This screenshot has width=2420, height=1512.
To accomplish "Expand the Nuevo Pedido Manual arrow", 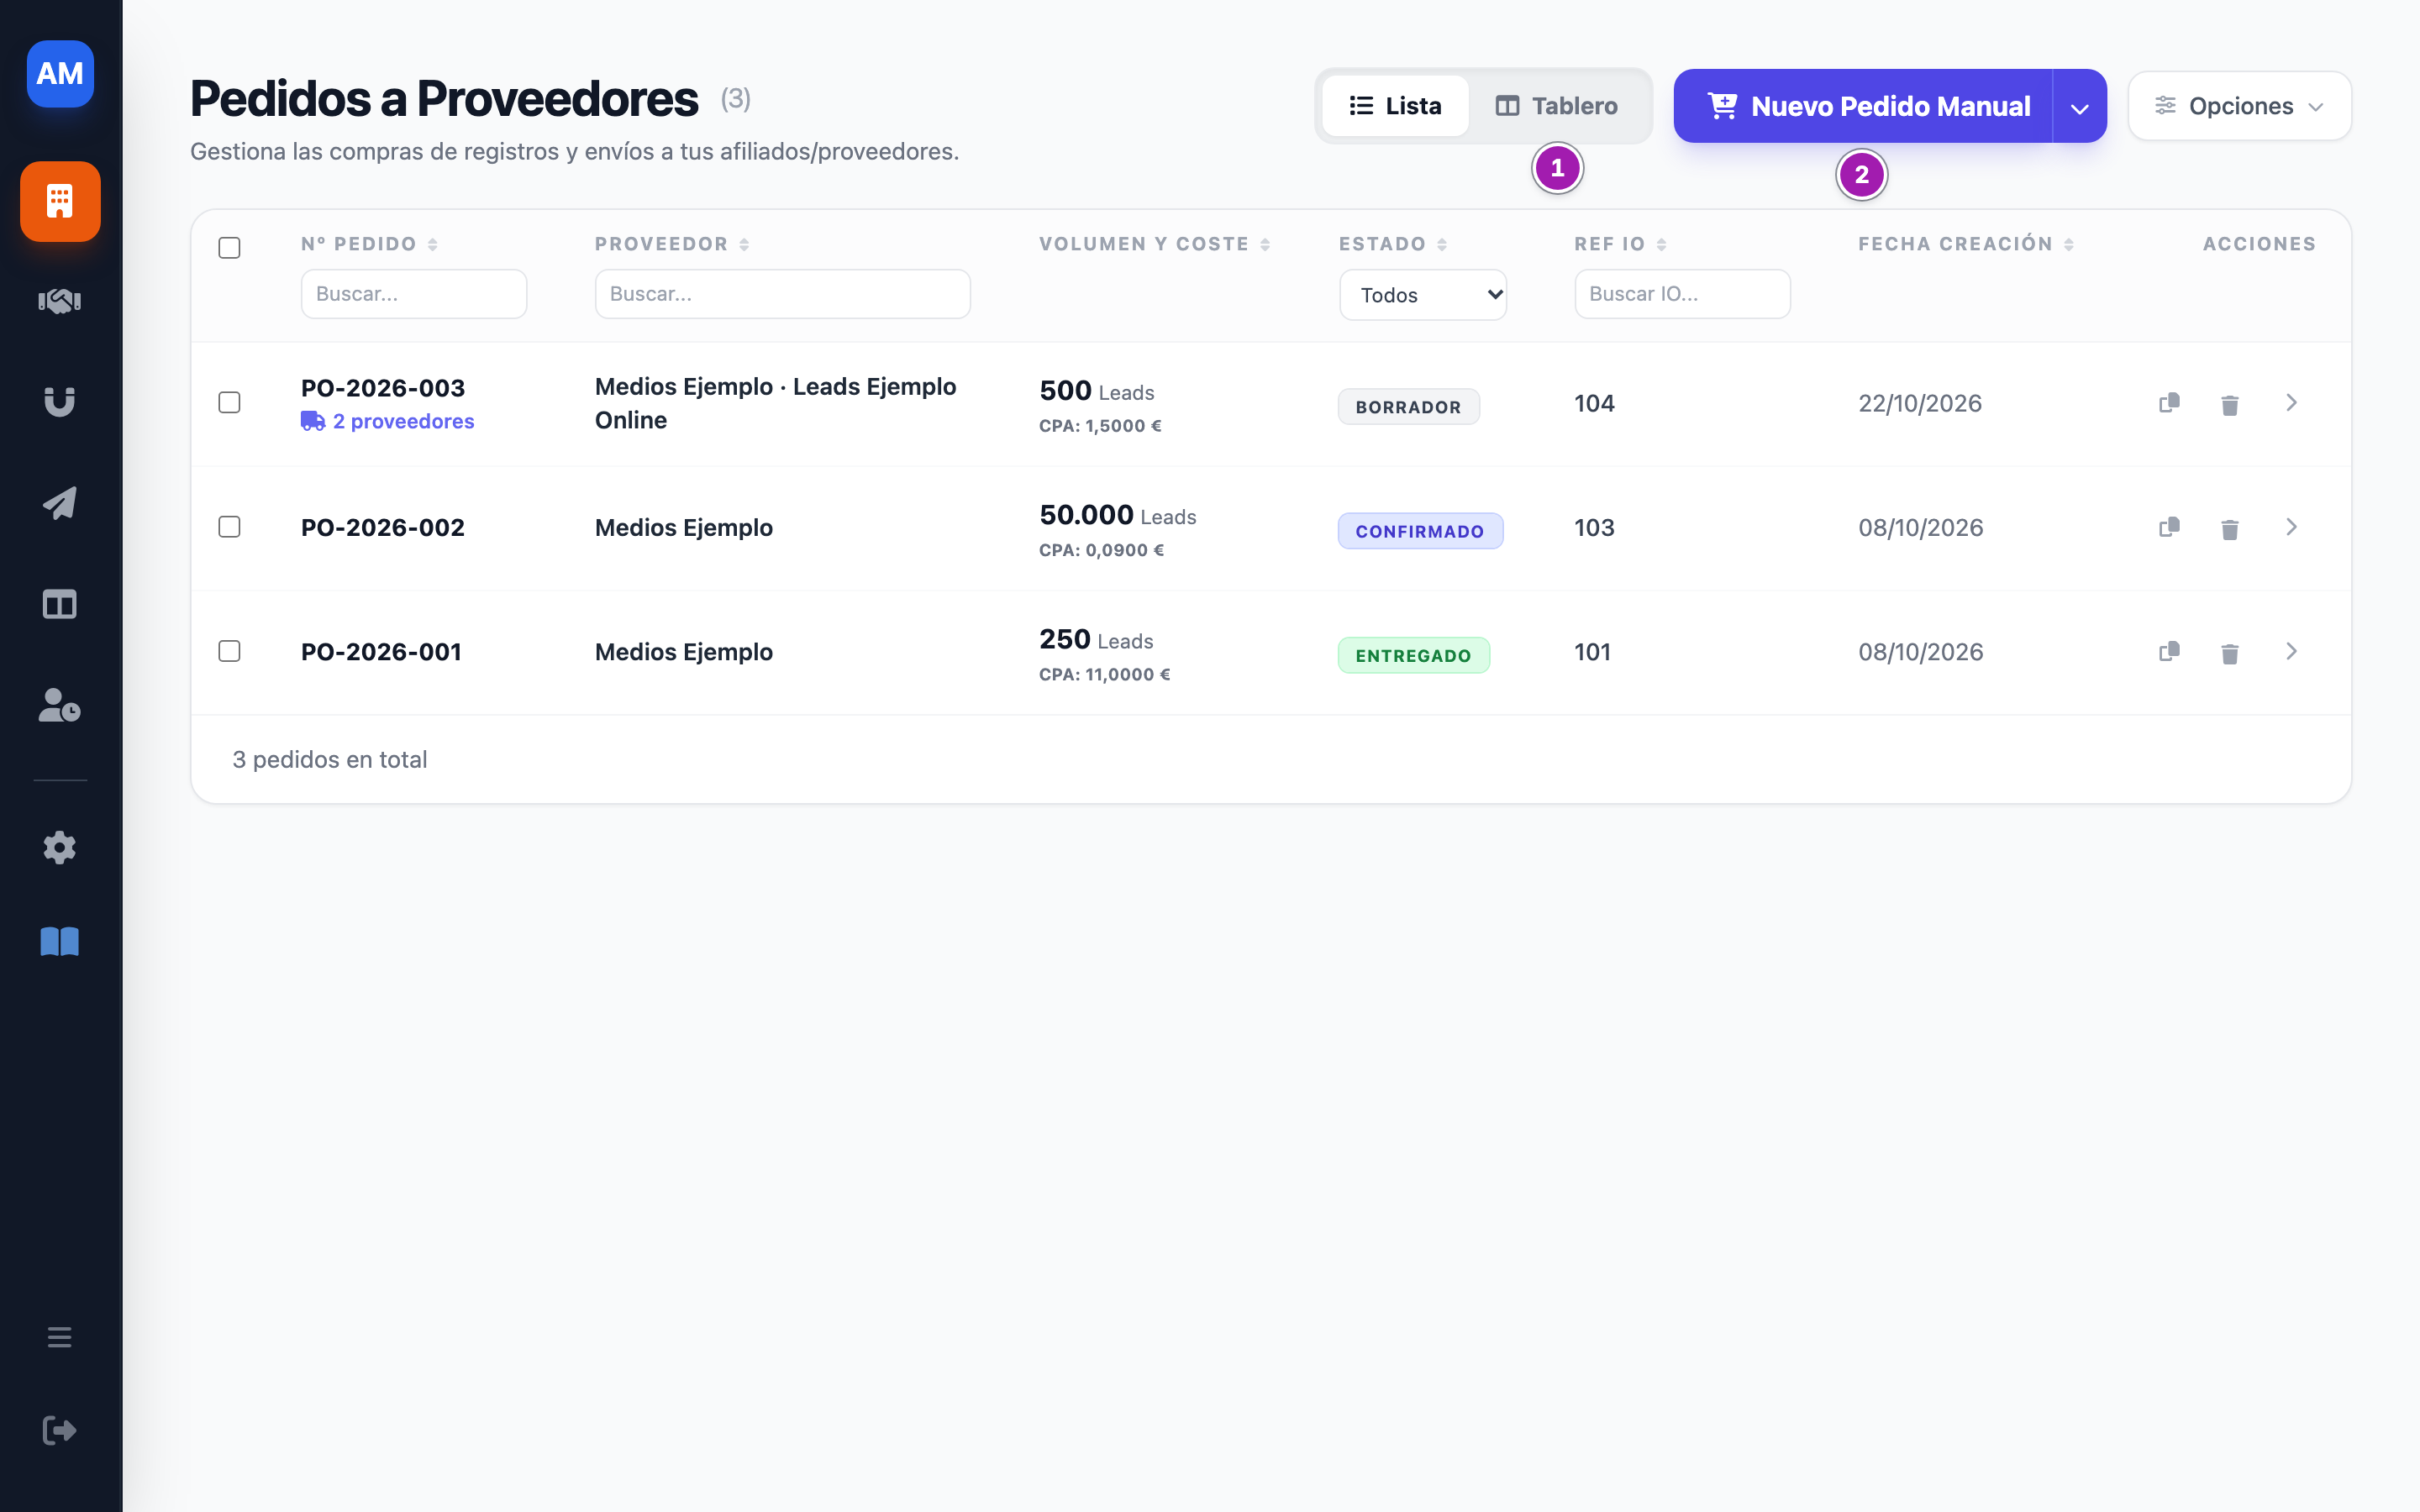I will [x=2080, y=107].
